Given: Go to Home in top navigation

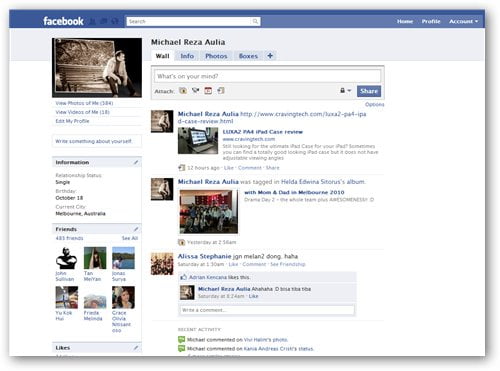Looking at the screenshot, I should click(x=405, y=21).
